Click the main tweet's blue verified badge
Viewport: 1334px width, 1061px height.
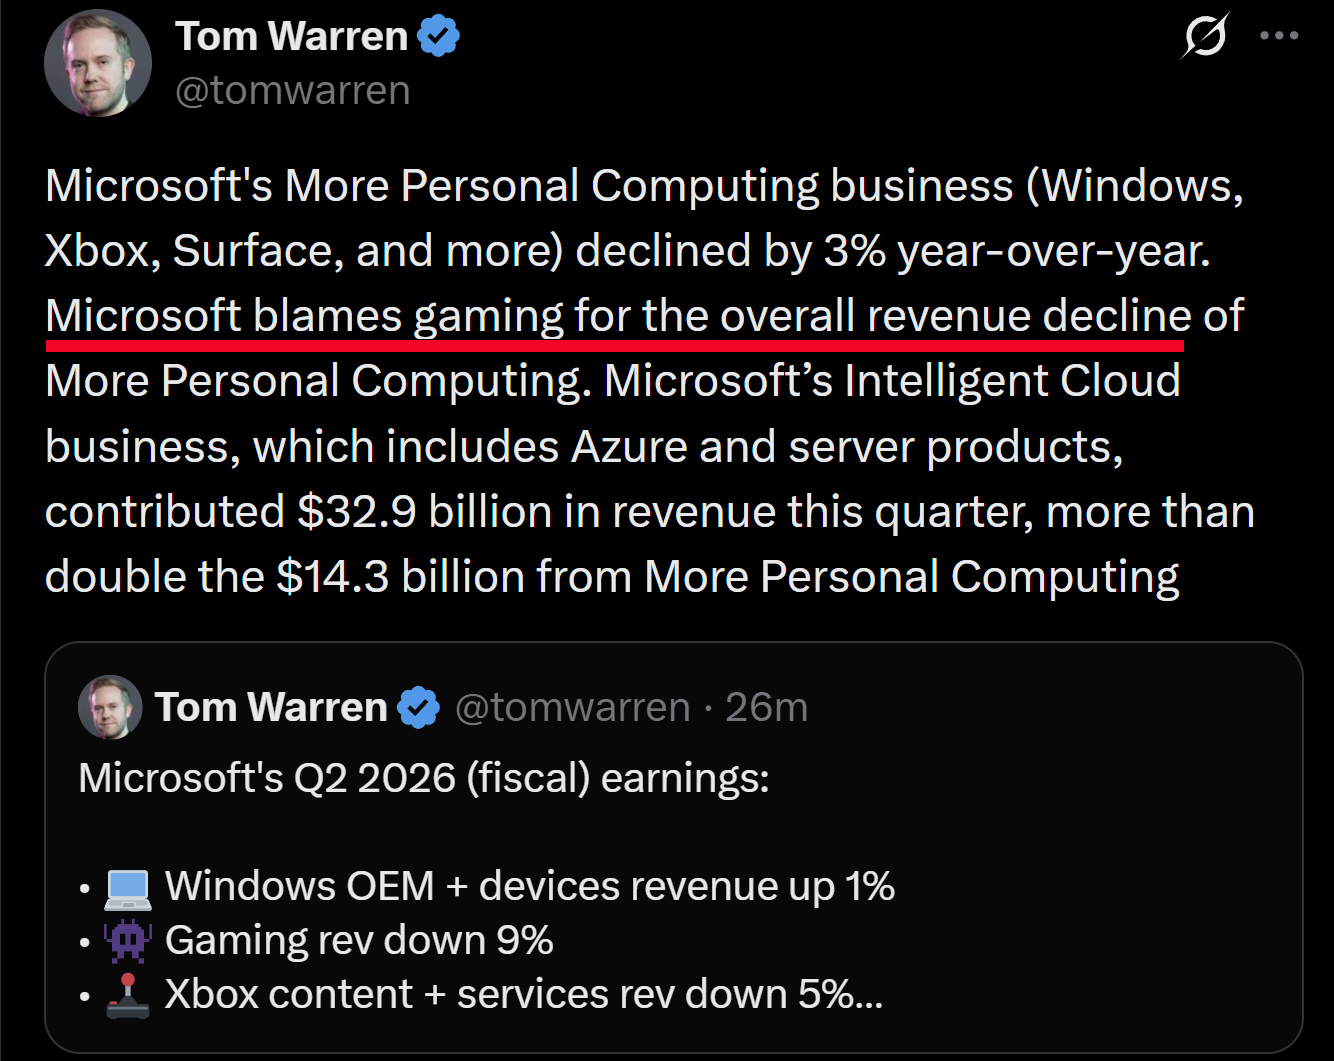tap(438, 37)
